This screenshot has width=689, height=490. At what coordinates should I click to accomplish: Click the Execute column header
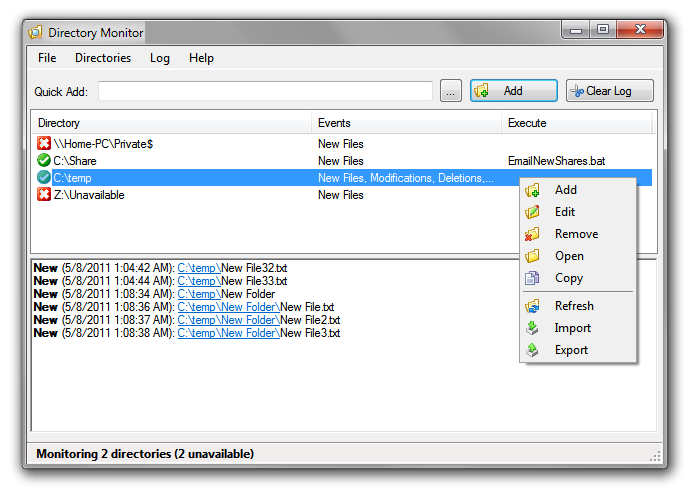click(x=577, y=123)
